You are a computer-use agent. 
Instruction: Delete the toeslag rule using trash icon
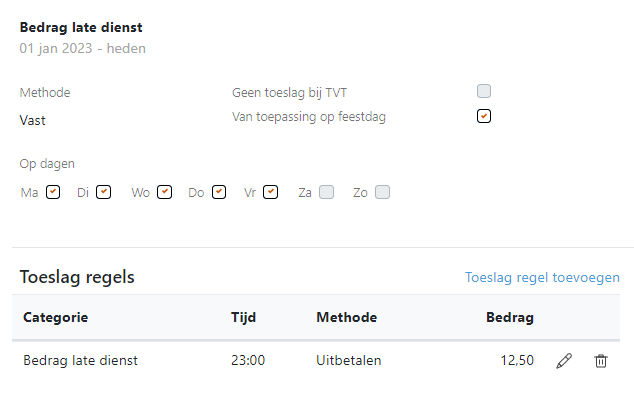pos(601,361)
